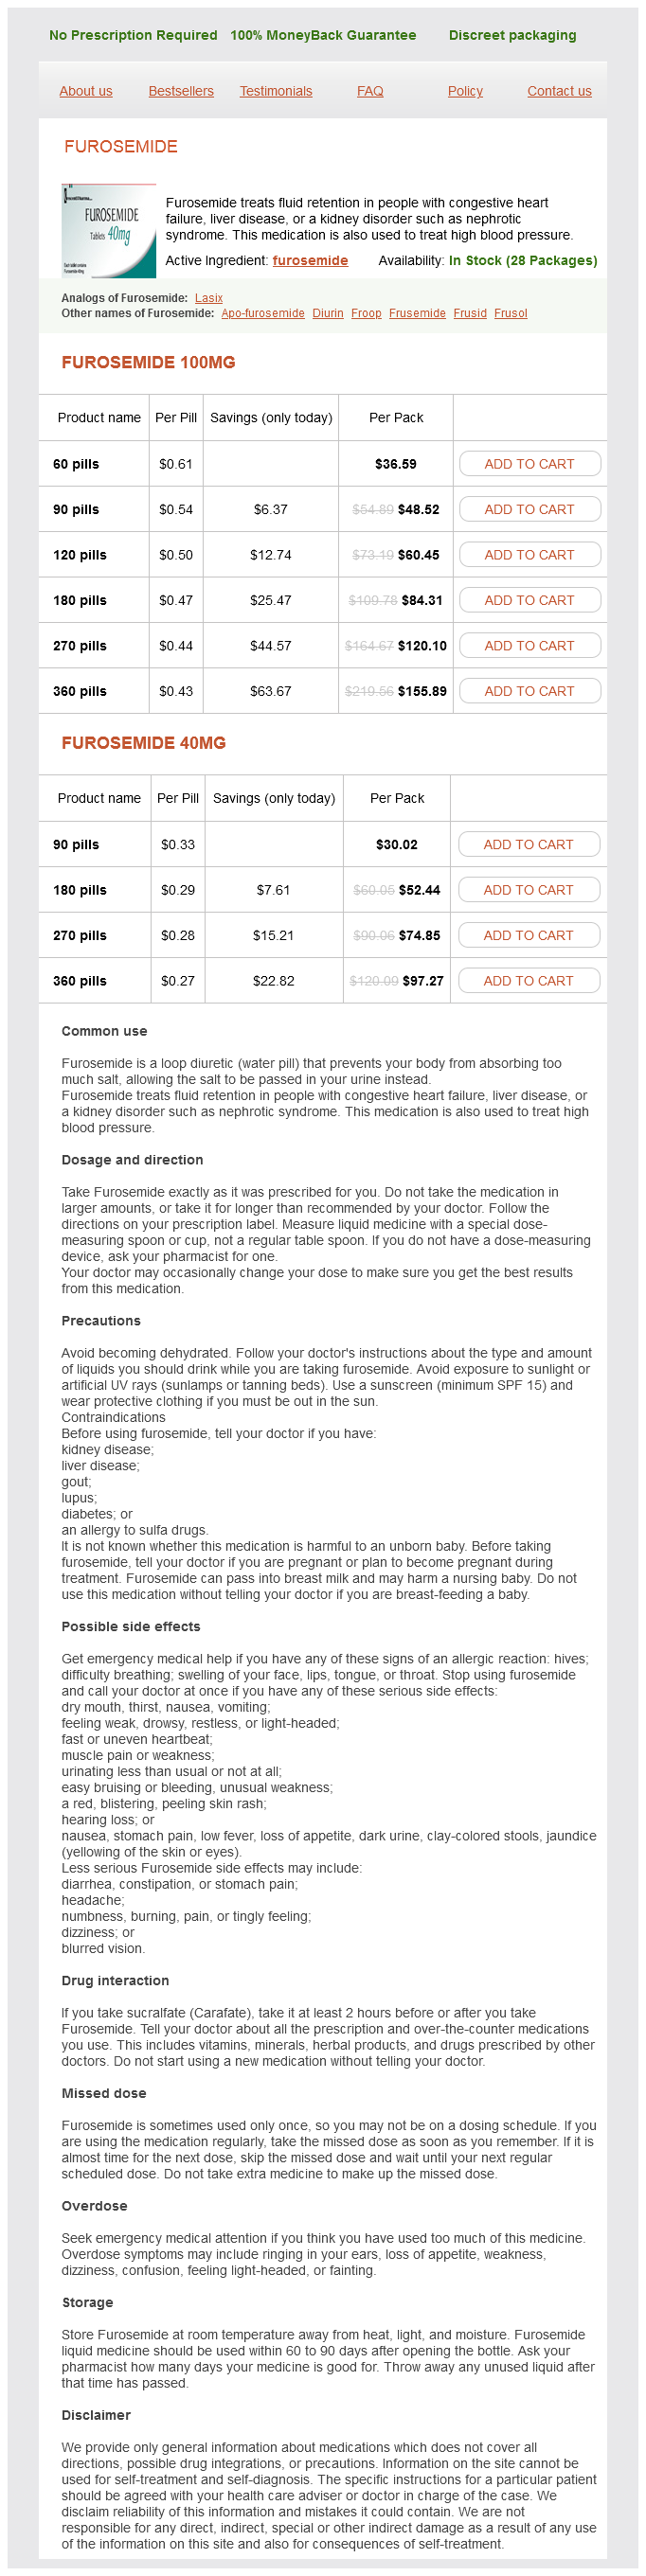Open the About us menu item
This screenshot has height=2576, width=646.
pyautogui.click(x=86, y=91)
